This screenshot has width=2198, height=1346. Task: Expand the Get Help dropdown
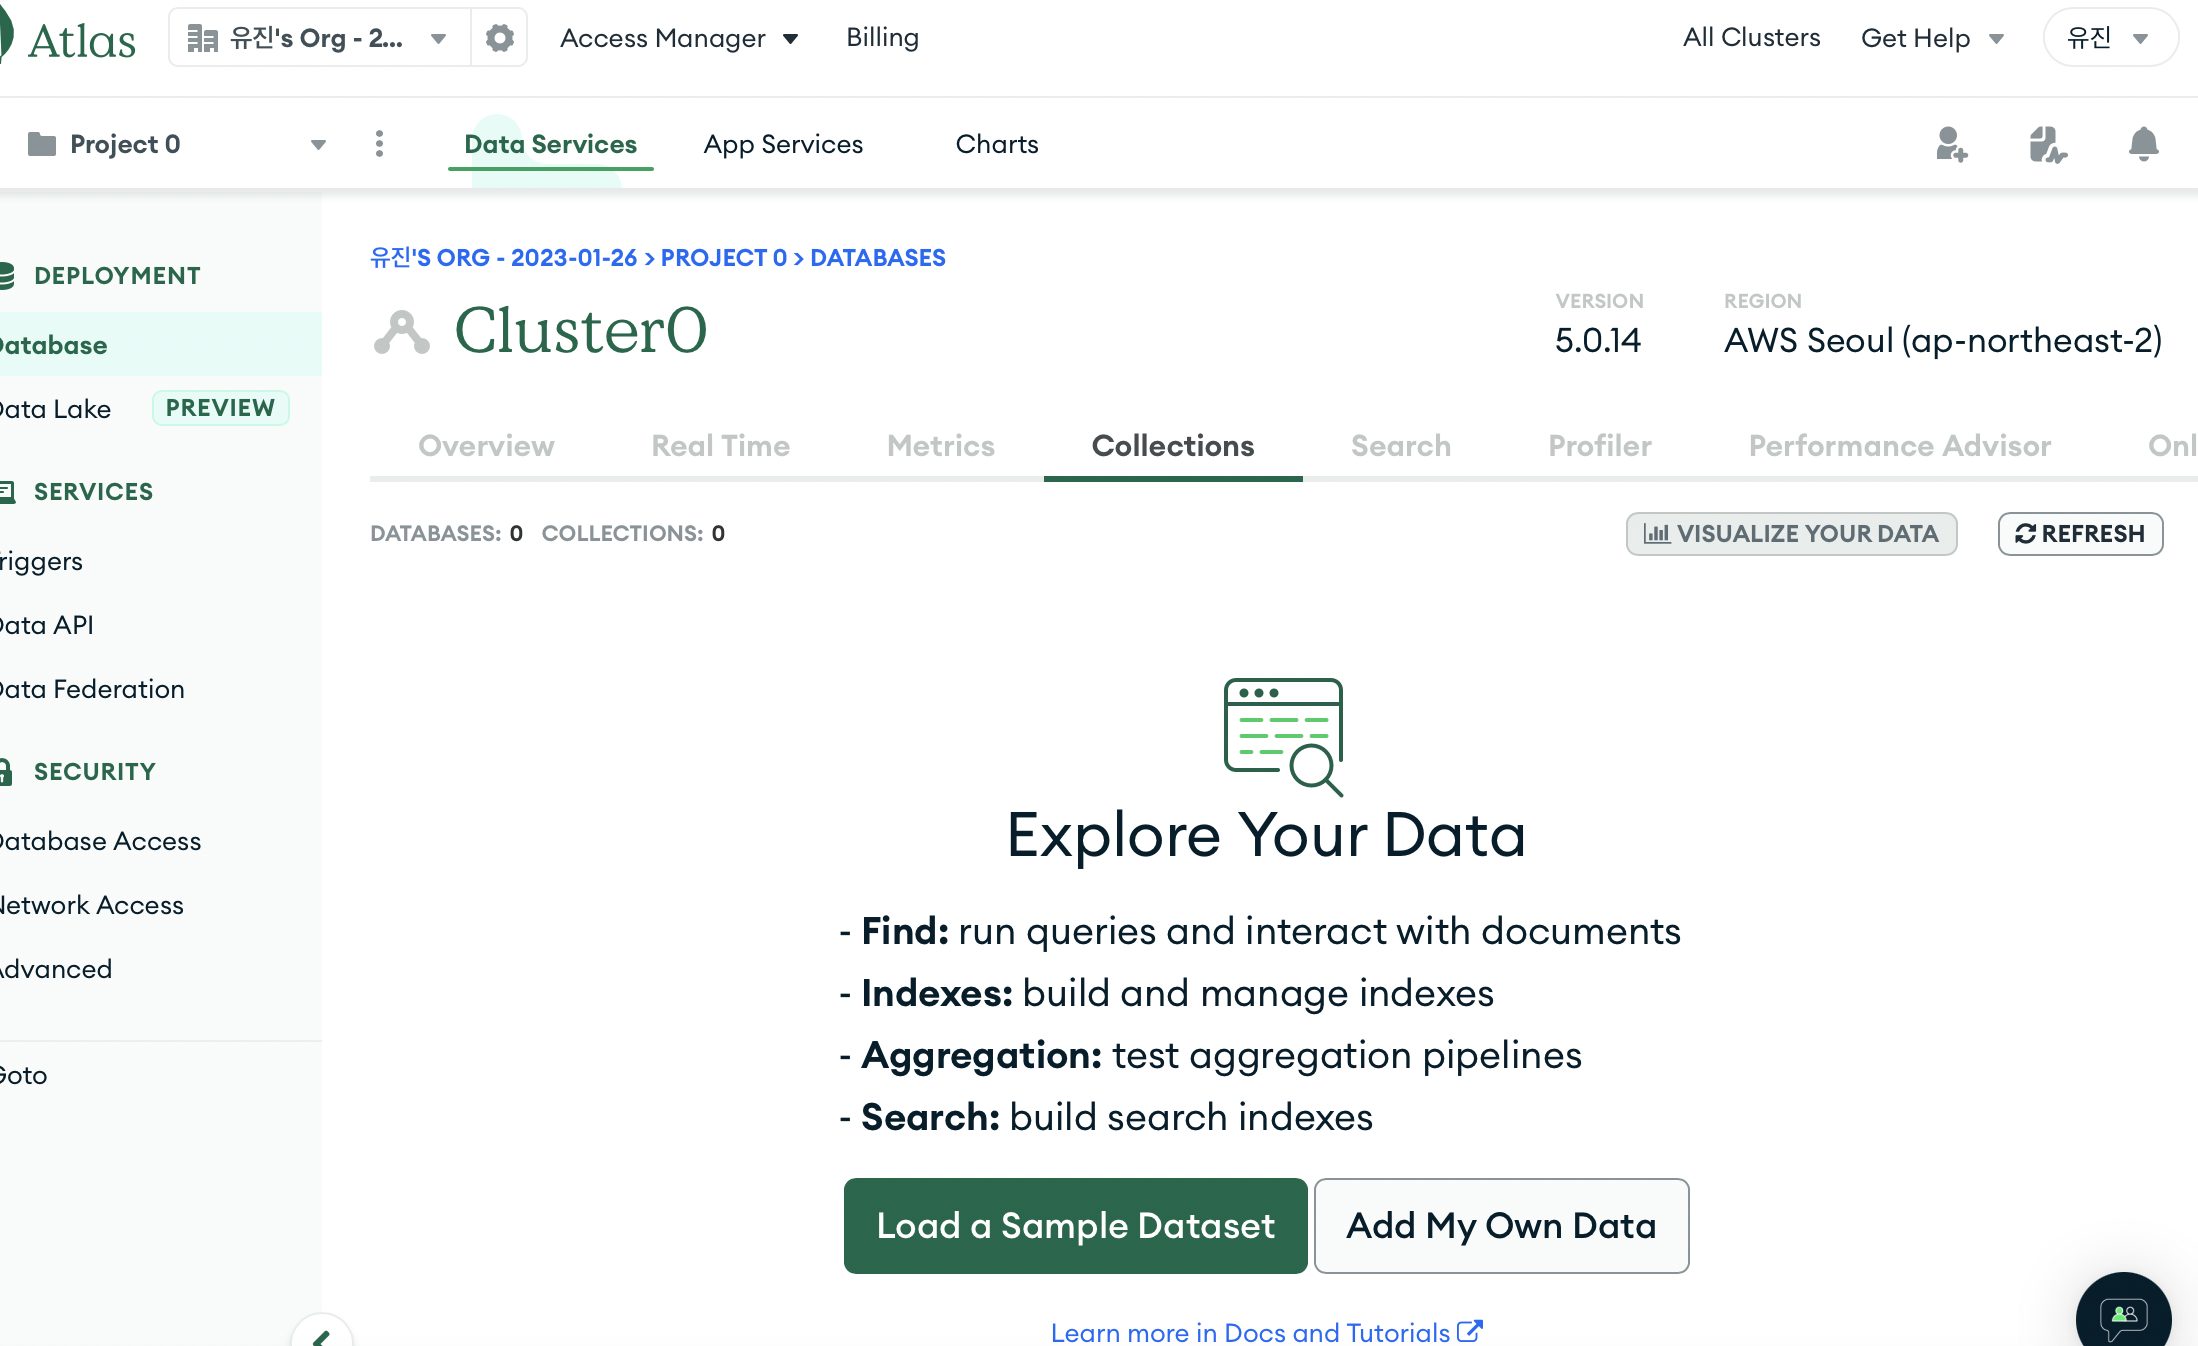1932,38
